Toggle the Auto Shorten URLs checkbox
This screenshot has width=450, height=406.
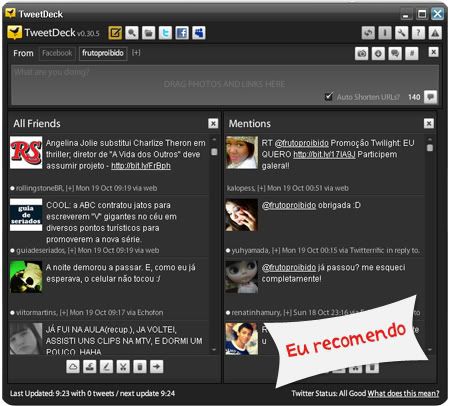click(x=329, y=97)
